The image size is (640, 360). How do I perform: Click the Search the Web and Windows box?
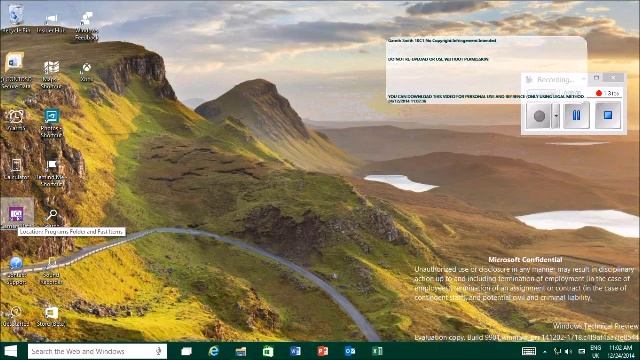coord(97,351)
